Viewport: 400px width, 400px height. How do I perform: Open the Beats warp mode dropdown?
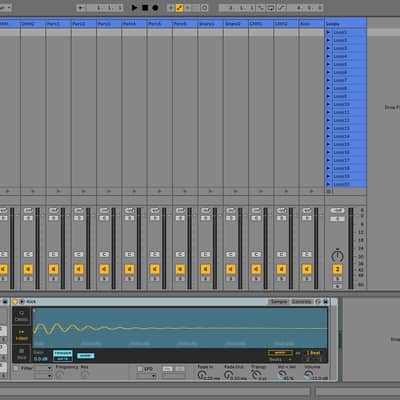coord(280,359)
